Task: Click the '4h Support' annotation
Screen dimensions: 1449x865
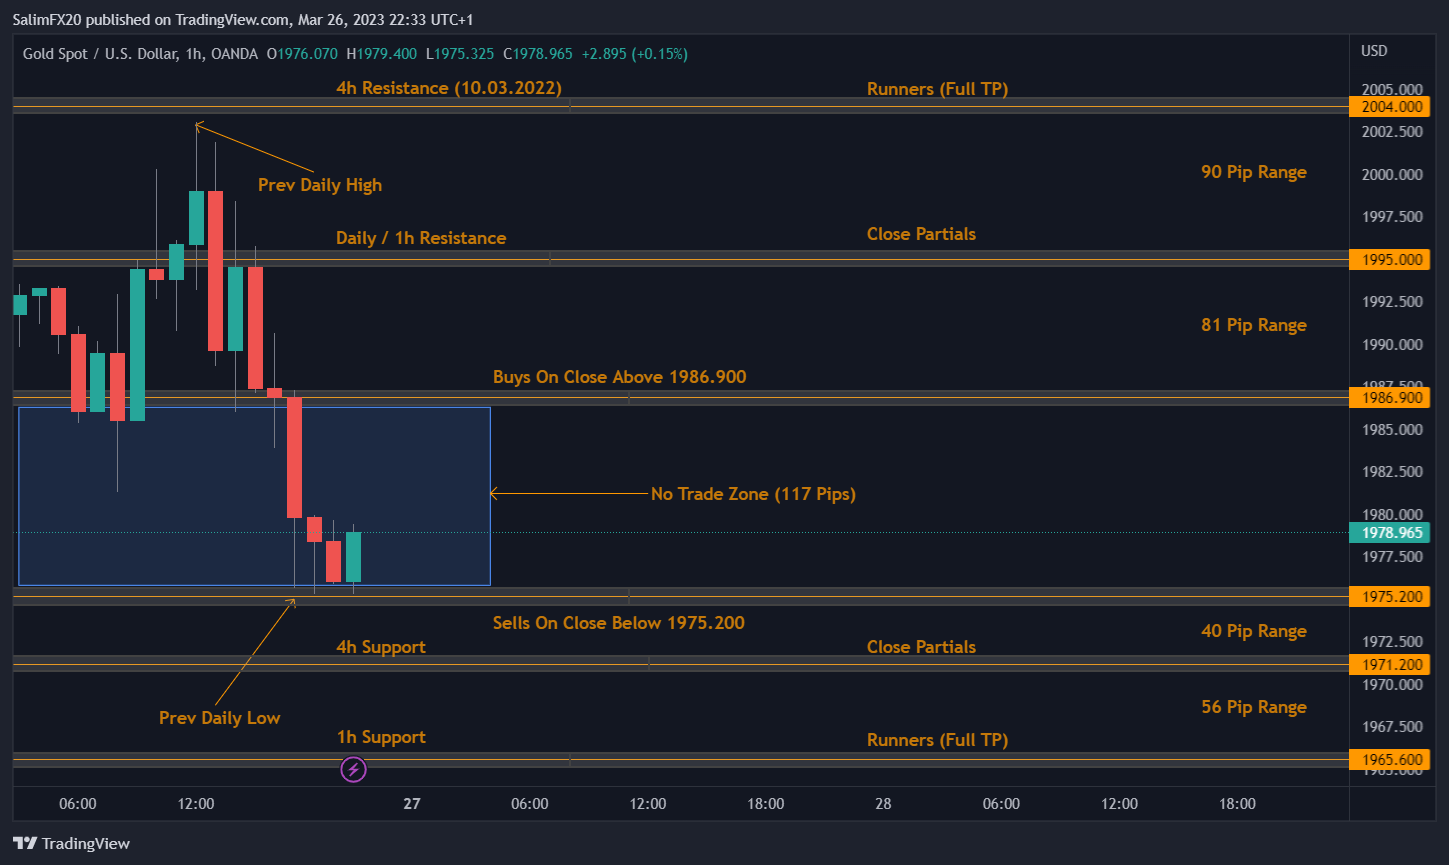Action: point(381,648)
